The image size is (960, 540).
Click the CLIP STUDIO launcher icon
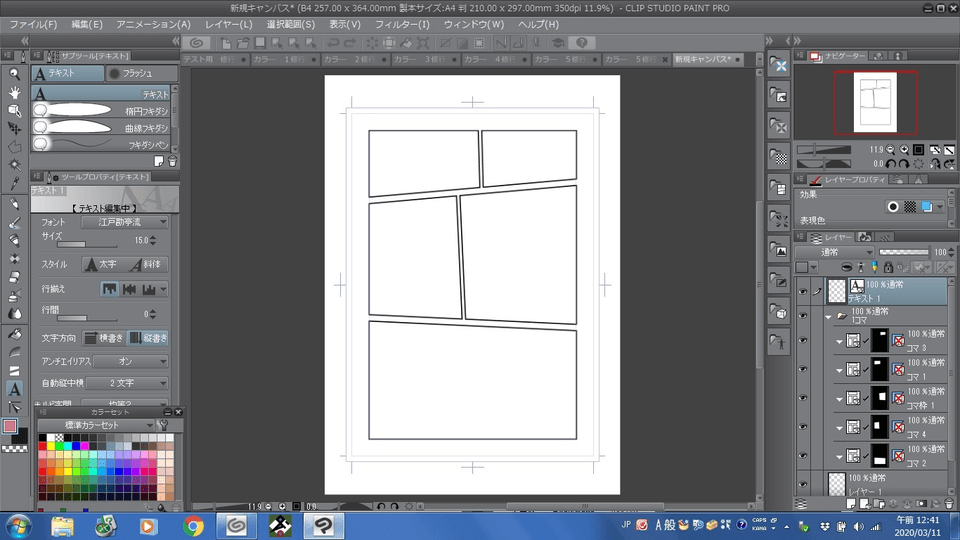pyautogui.click(x=196, y=43)
